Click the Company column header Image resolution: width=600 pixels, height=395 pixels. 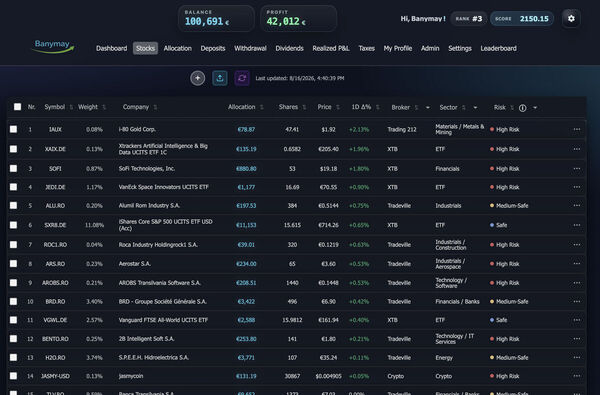[x=136, y=107]
